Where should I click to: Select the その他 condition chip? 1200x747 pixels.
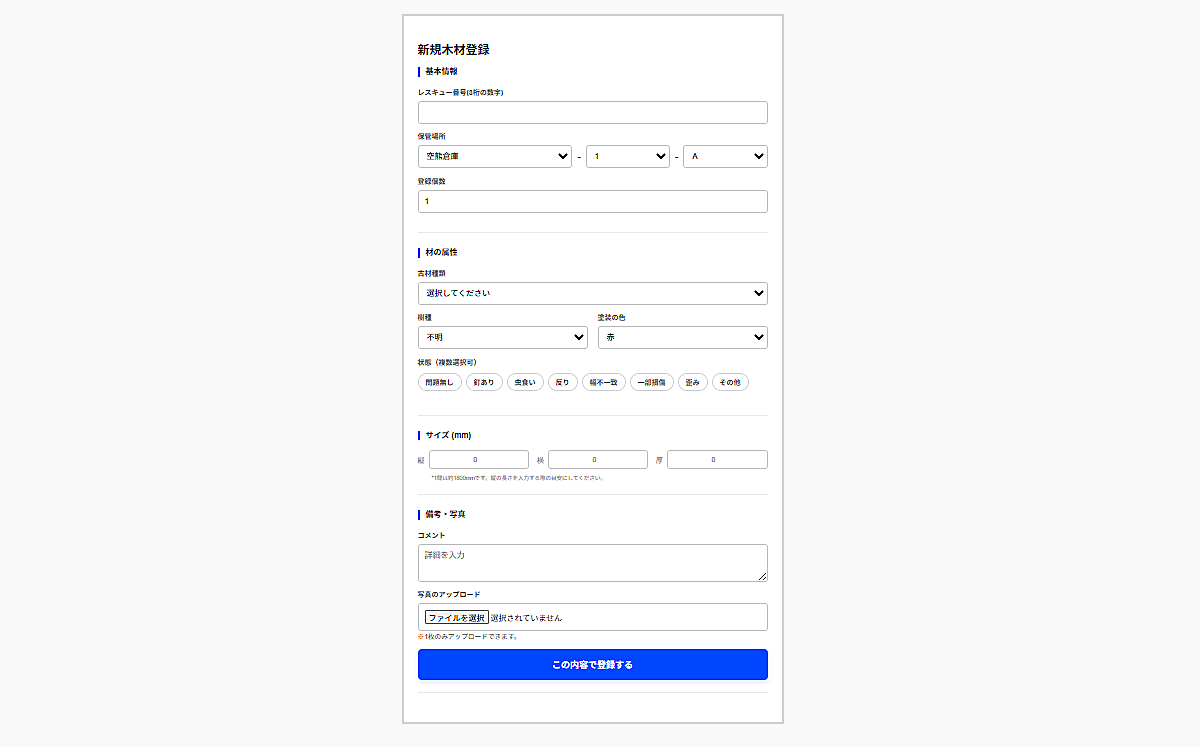(730, 382)
